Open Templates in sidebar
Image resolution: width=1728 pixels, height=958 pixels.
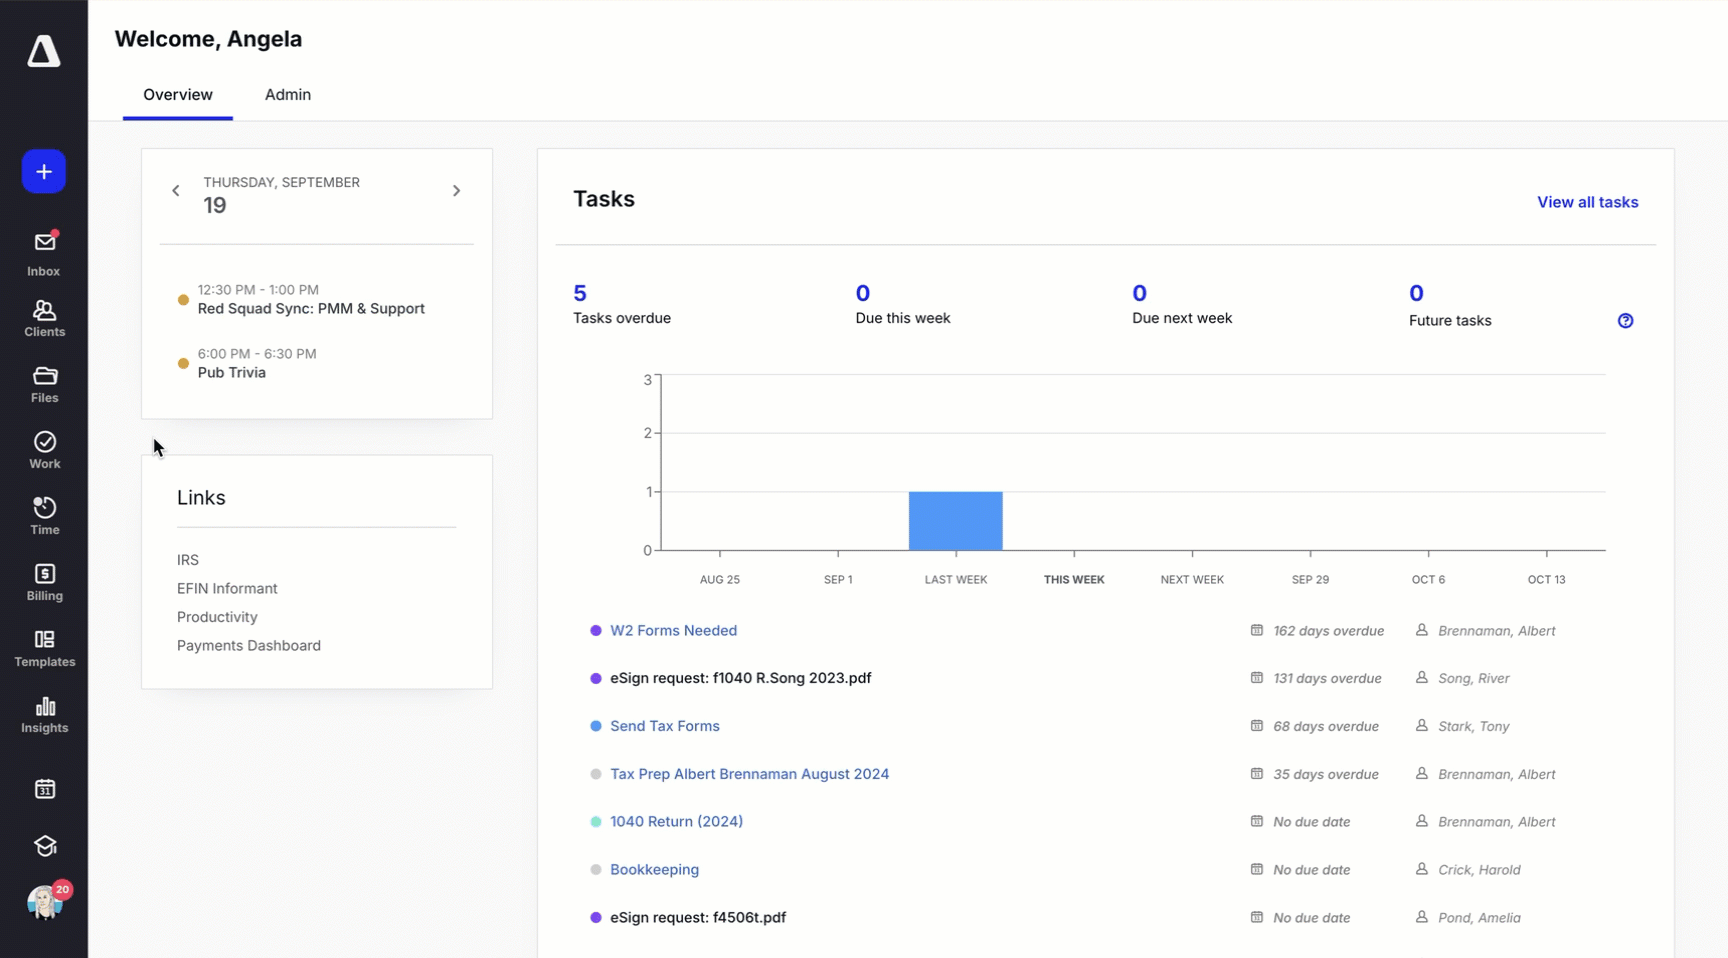44,648
